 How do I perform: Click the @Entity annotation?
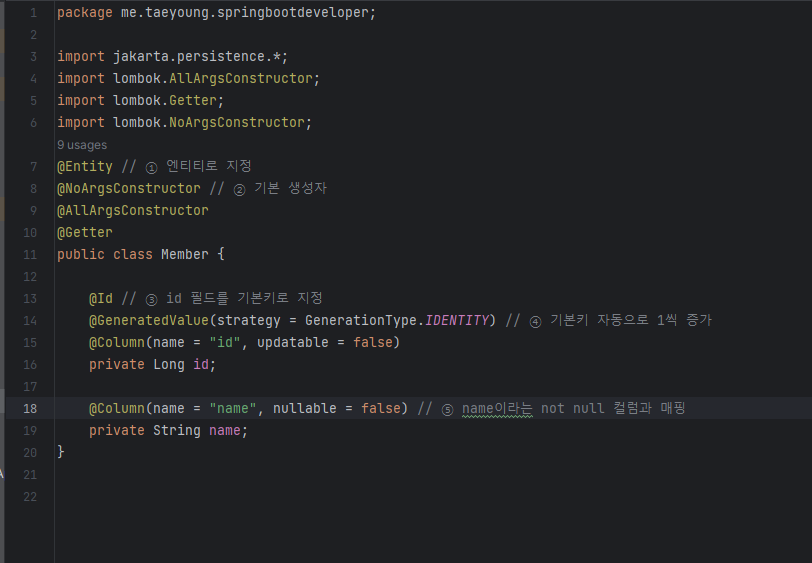[x=84, y=167]
